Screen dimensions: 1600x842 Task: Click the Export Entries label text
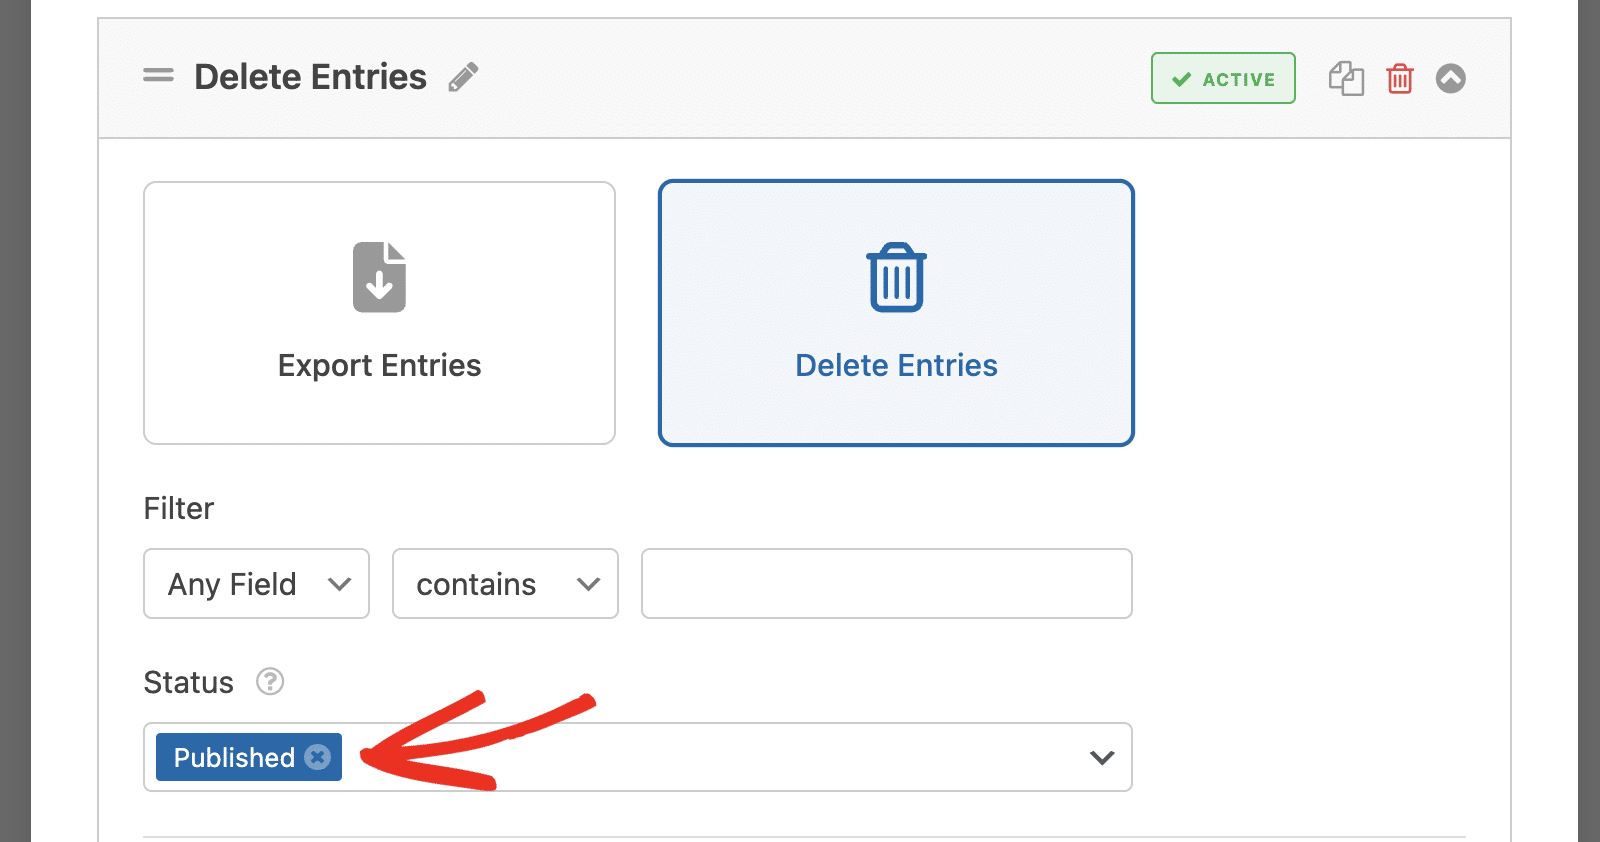click(x=379, y=365)
